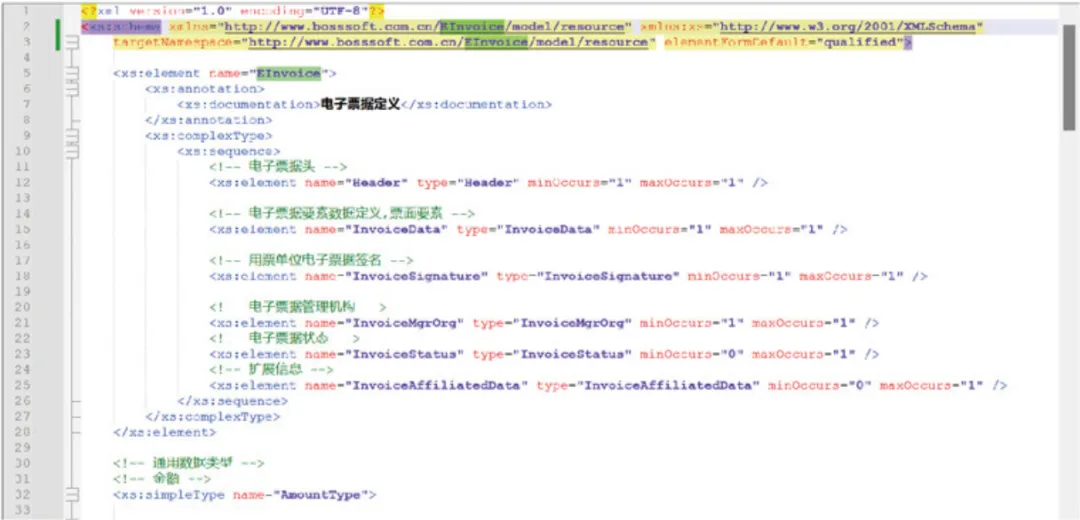Click the InvoiceMgrOrg name value on line 21
This screenshot has height=520, width=1080.
(403, 323)
